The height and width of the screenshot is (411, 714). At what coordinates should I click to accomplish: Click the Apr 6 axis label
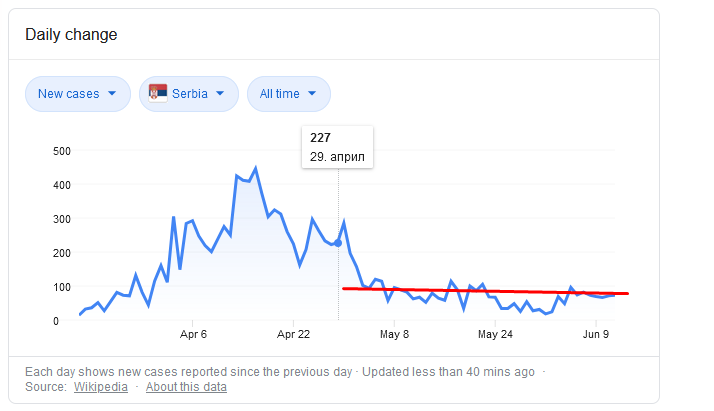pyautogui.click(x=193, y=335)
